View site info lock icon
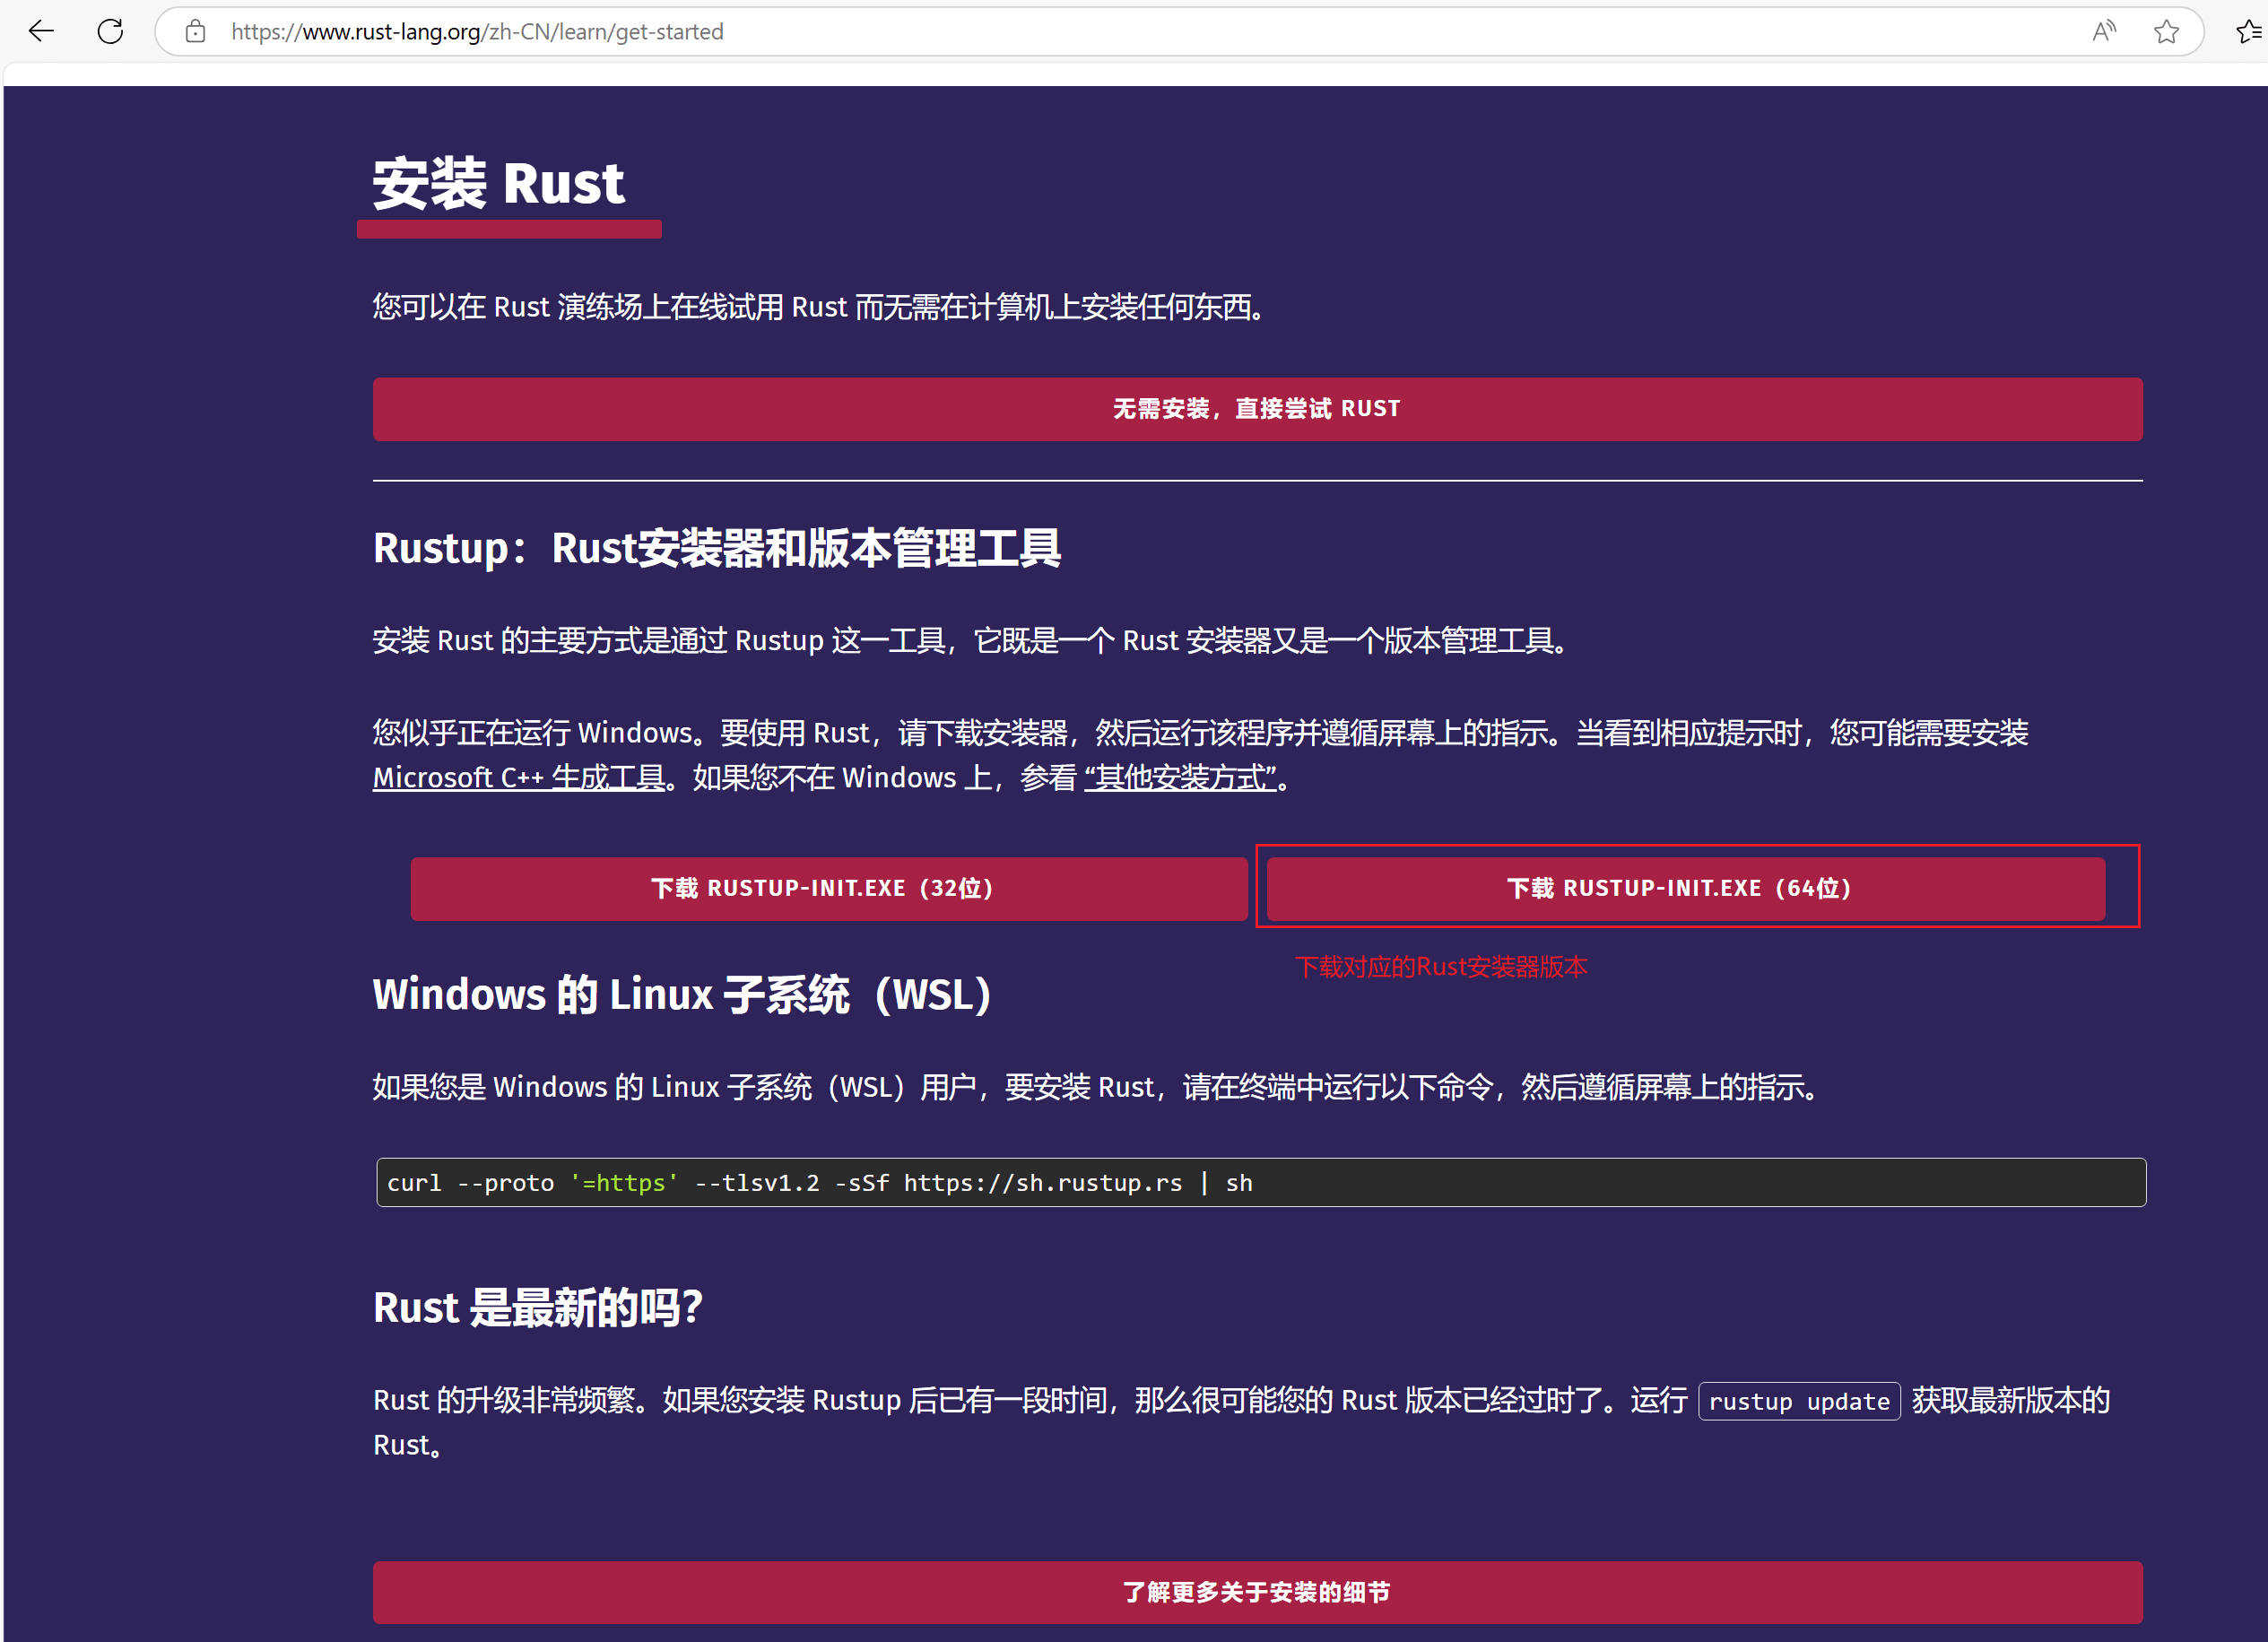Viewport: 2268px width, 1642px height. pos(196,32)
